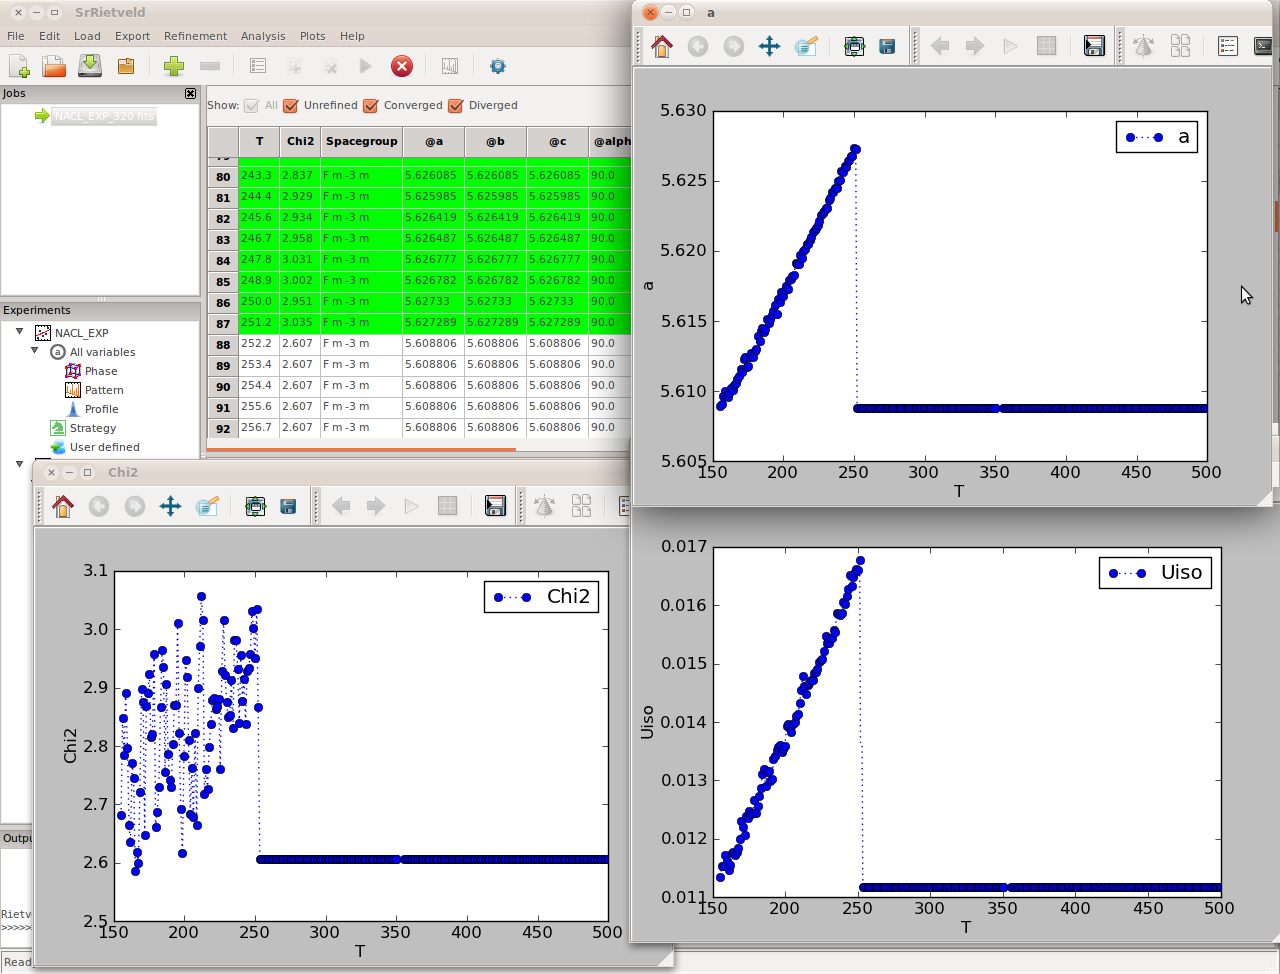Open the Load menu
Screen dimensions: 1280x974
point(87,36)
